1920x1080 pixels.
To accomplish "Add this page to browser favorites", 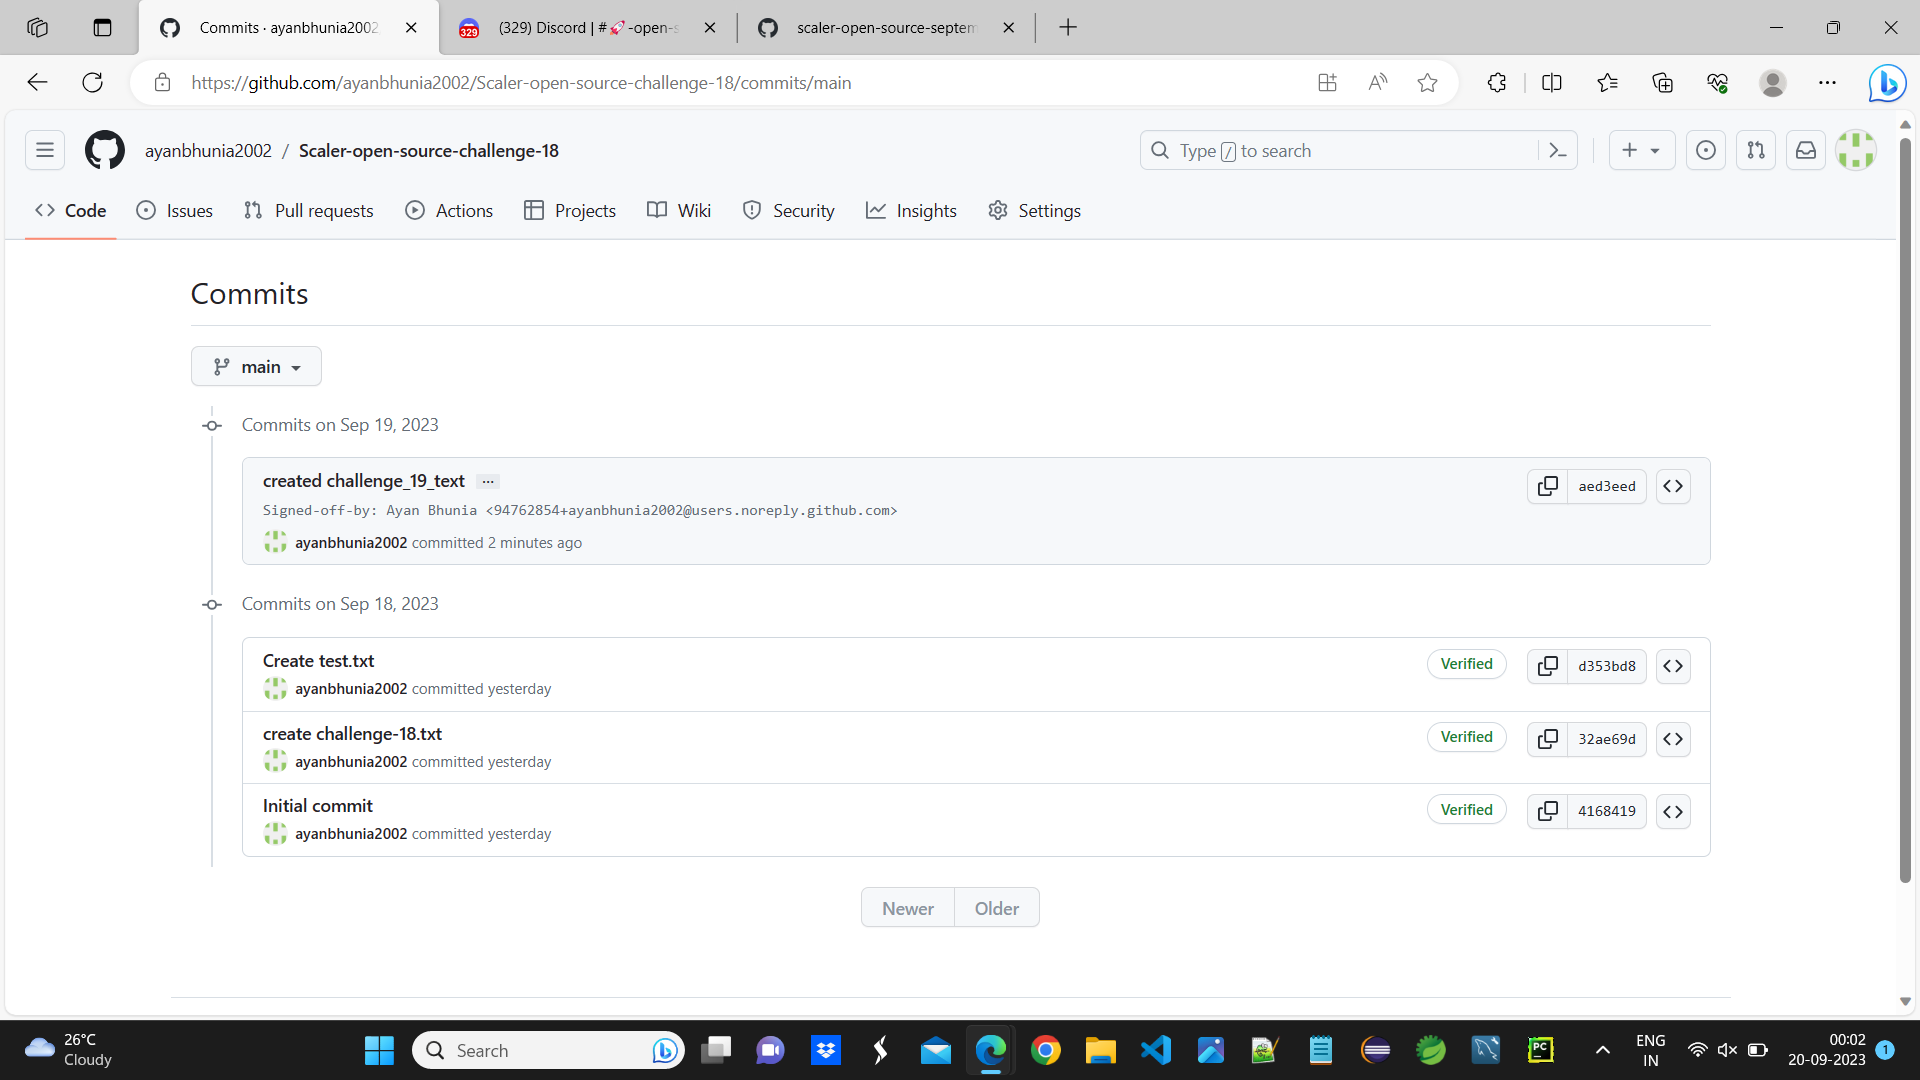I will tap(1427, 82).
